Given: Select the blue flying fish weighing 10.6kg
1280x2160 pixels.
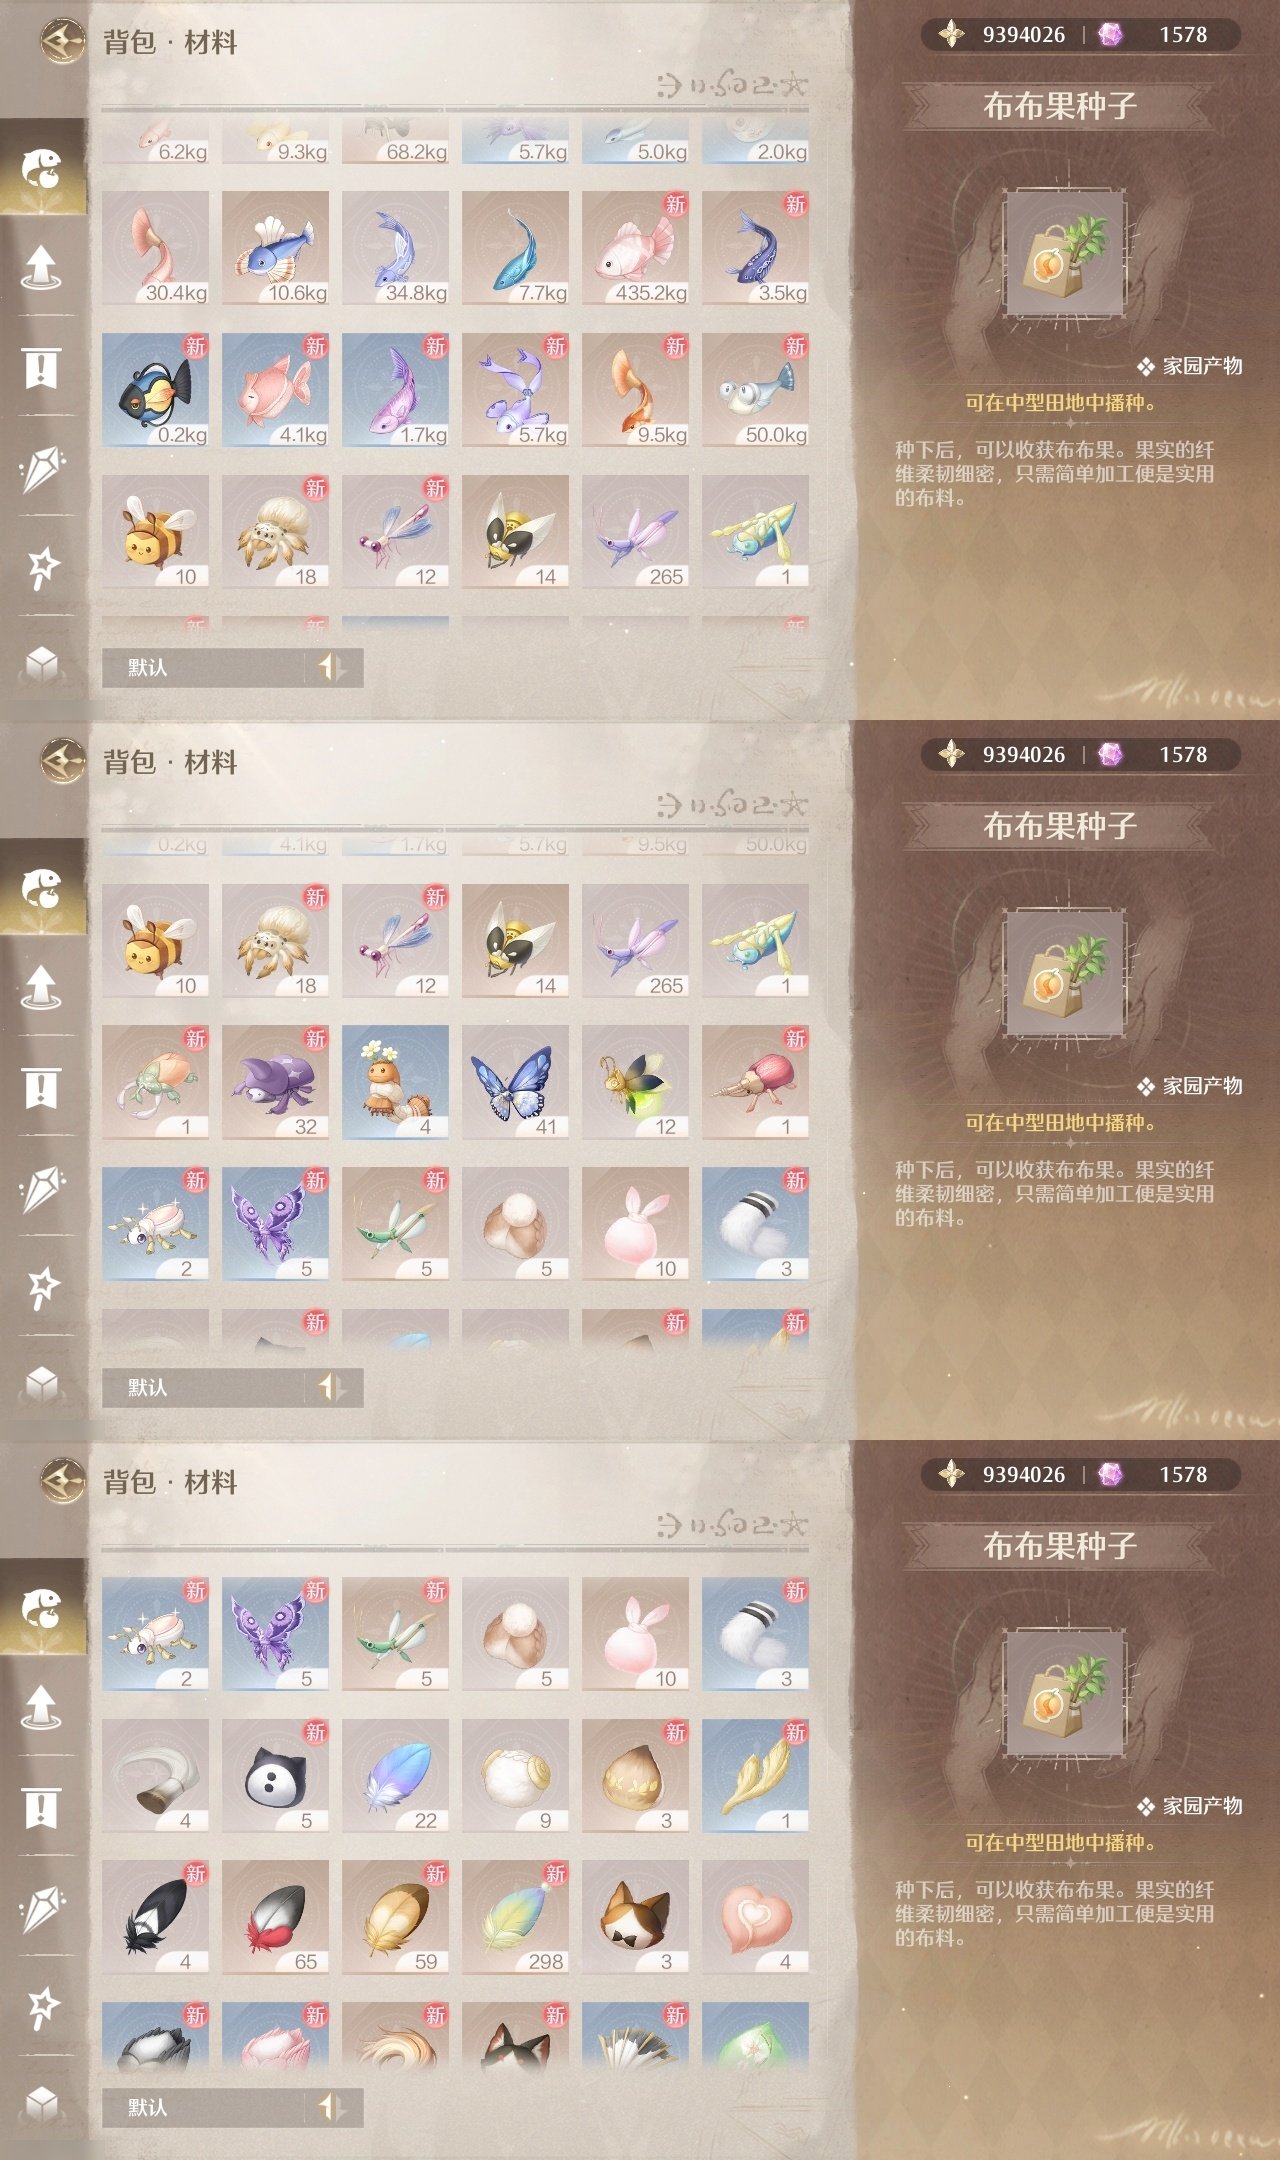Looking at the screenshot, I should point(275,248).
